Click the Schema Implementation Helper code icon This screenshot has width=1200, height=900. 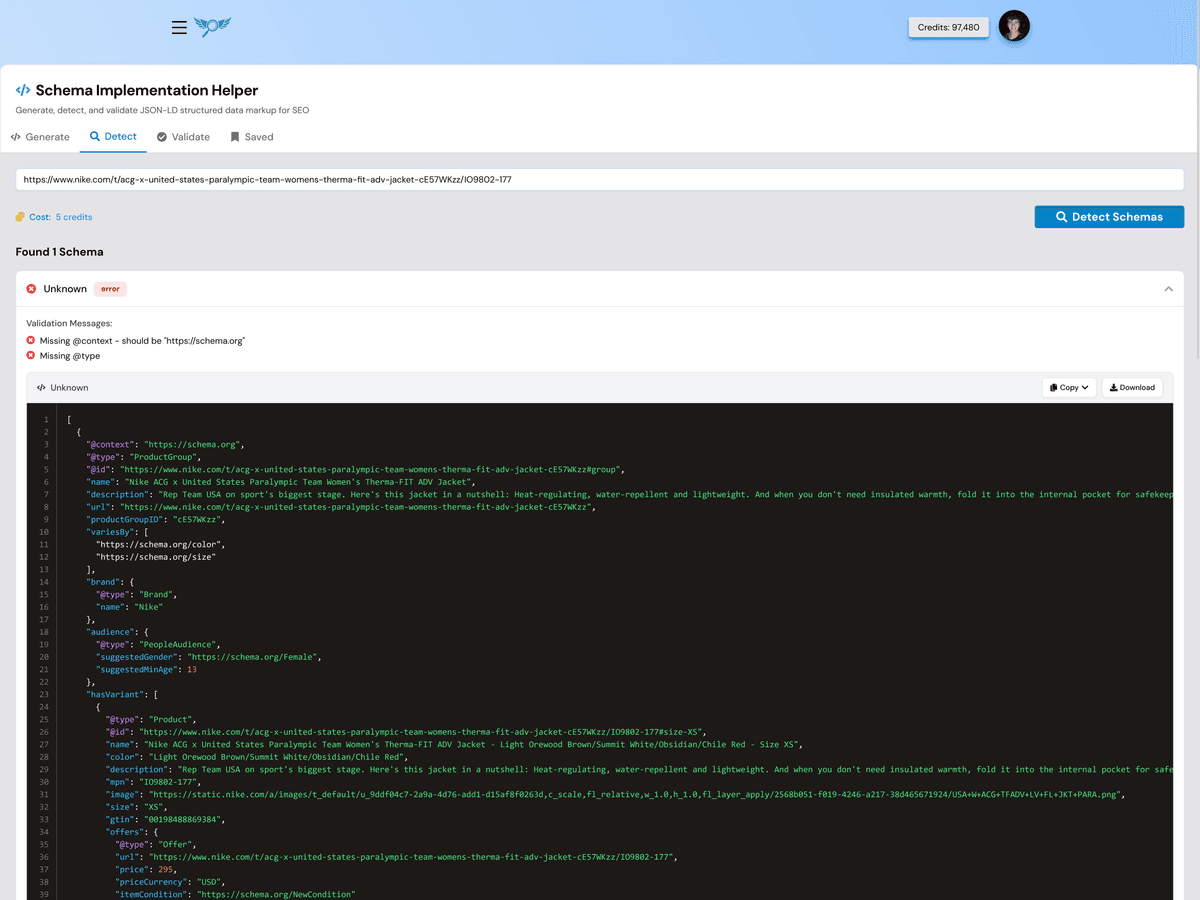[x=22, y=89]
